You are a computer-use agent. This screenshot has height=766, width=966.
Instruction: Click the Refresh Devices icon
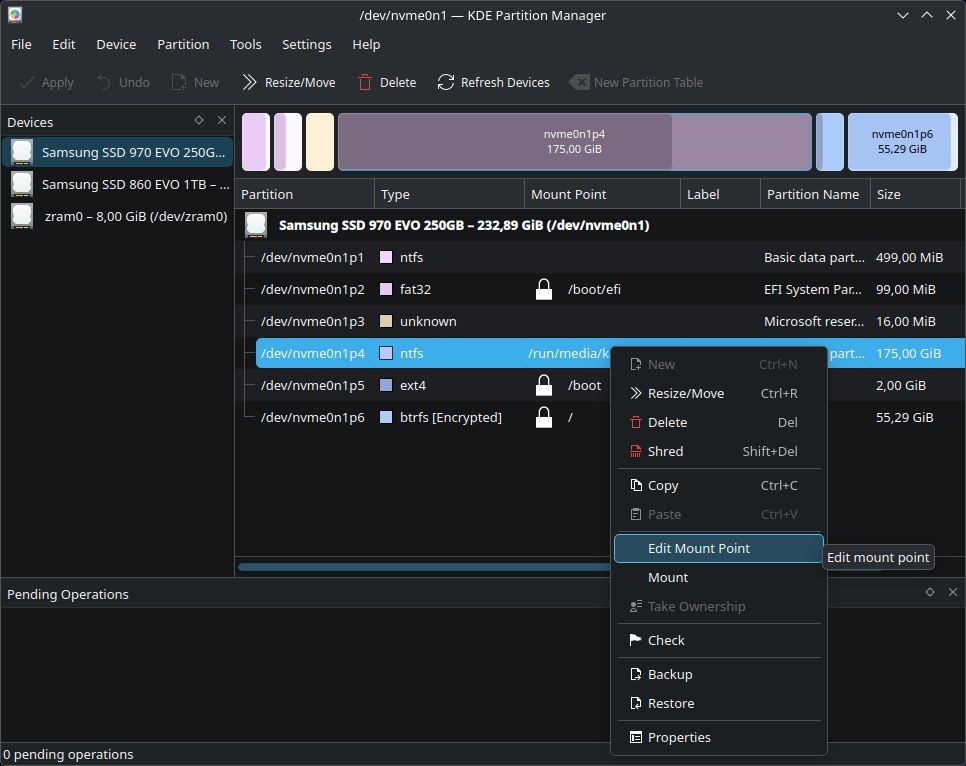click(x=445, y=82)
